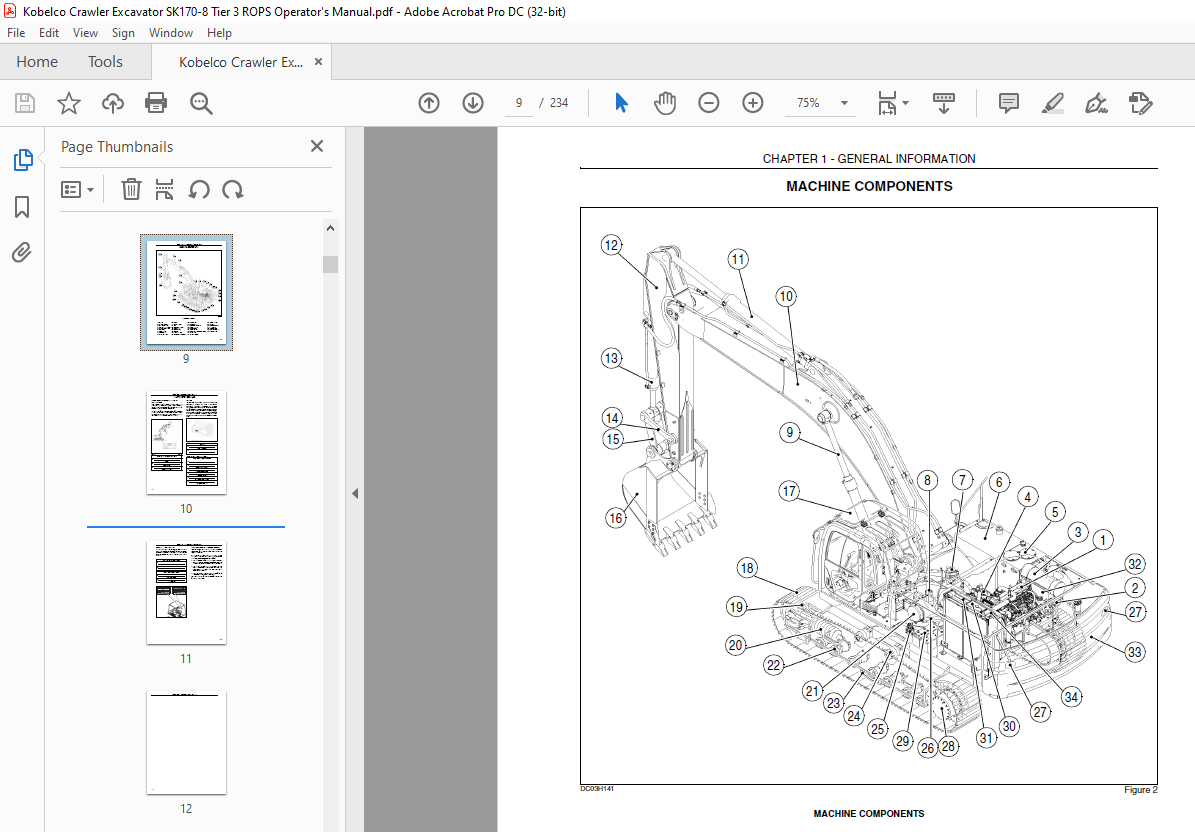The image size is (1195, 832).
Task: Select the arrow selection tool
Action: [x=621, y=103]
